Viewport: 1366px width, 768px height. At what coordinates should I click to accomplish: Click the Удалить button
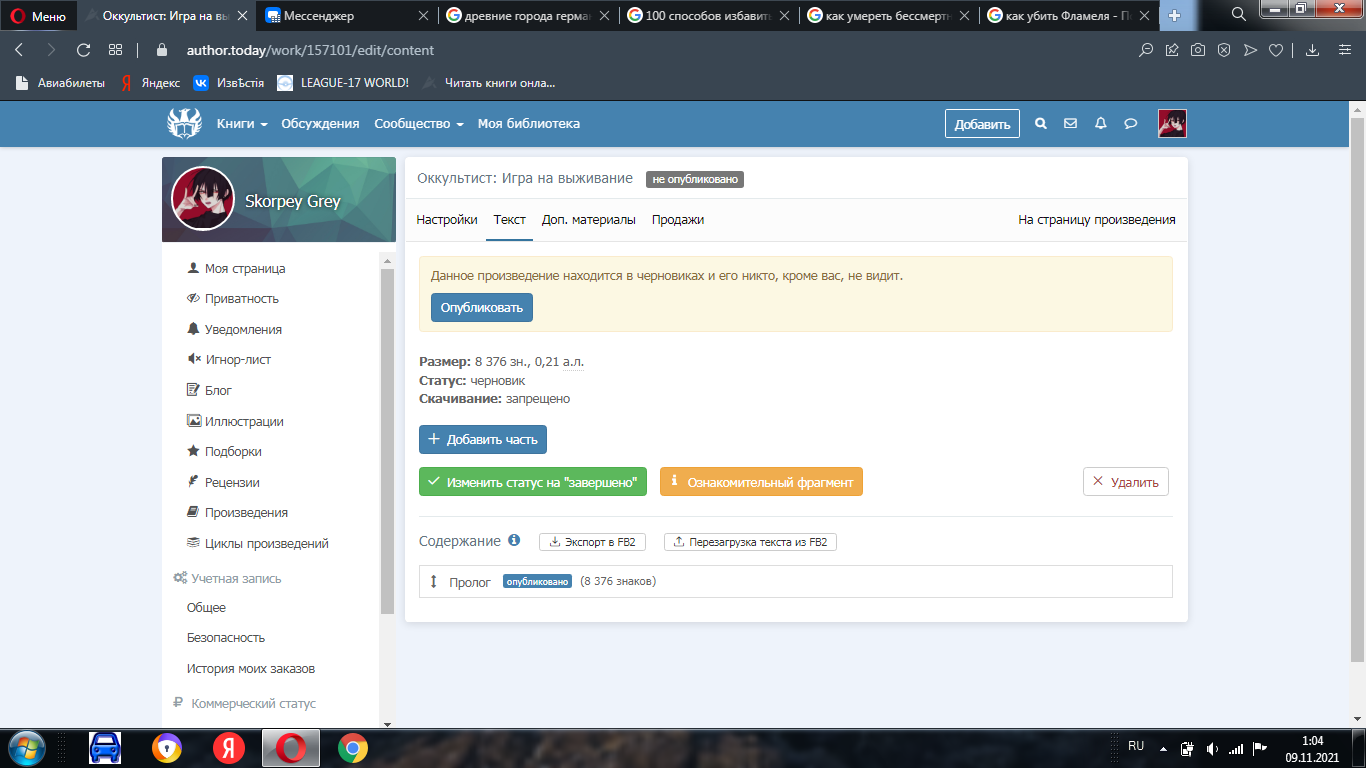click(x=1126, y=482)
